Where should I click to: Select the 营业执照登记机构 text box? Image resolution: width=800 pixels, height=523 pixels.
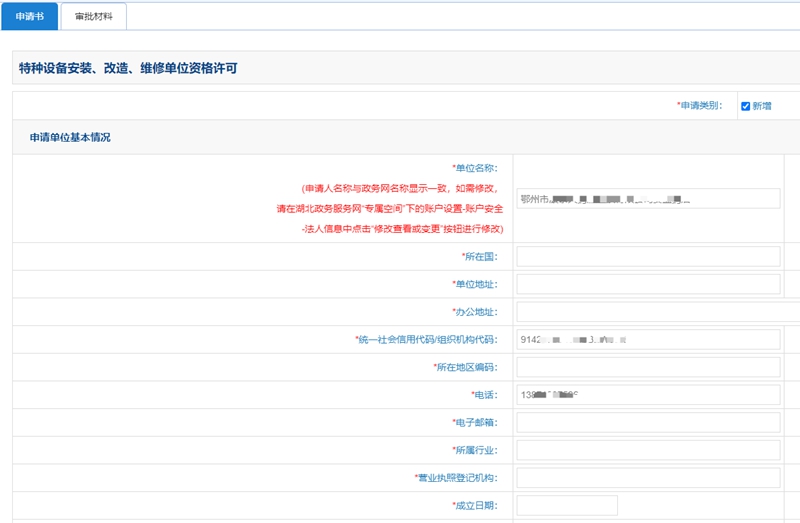tap(648, 477)
